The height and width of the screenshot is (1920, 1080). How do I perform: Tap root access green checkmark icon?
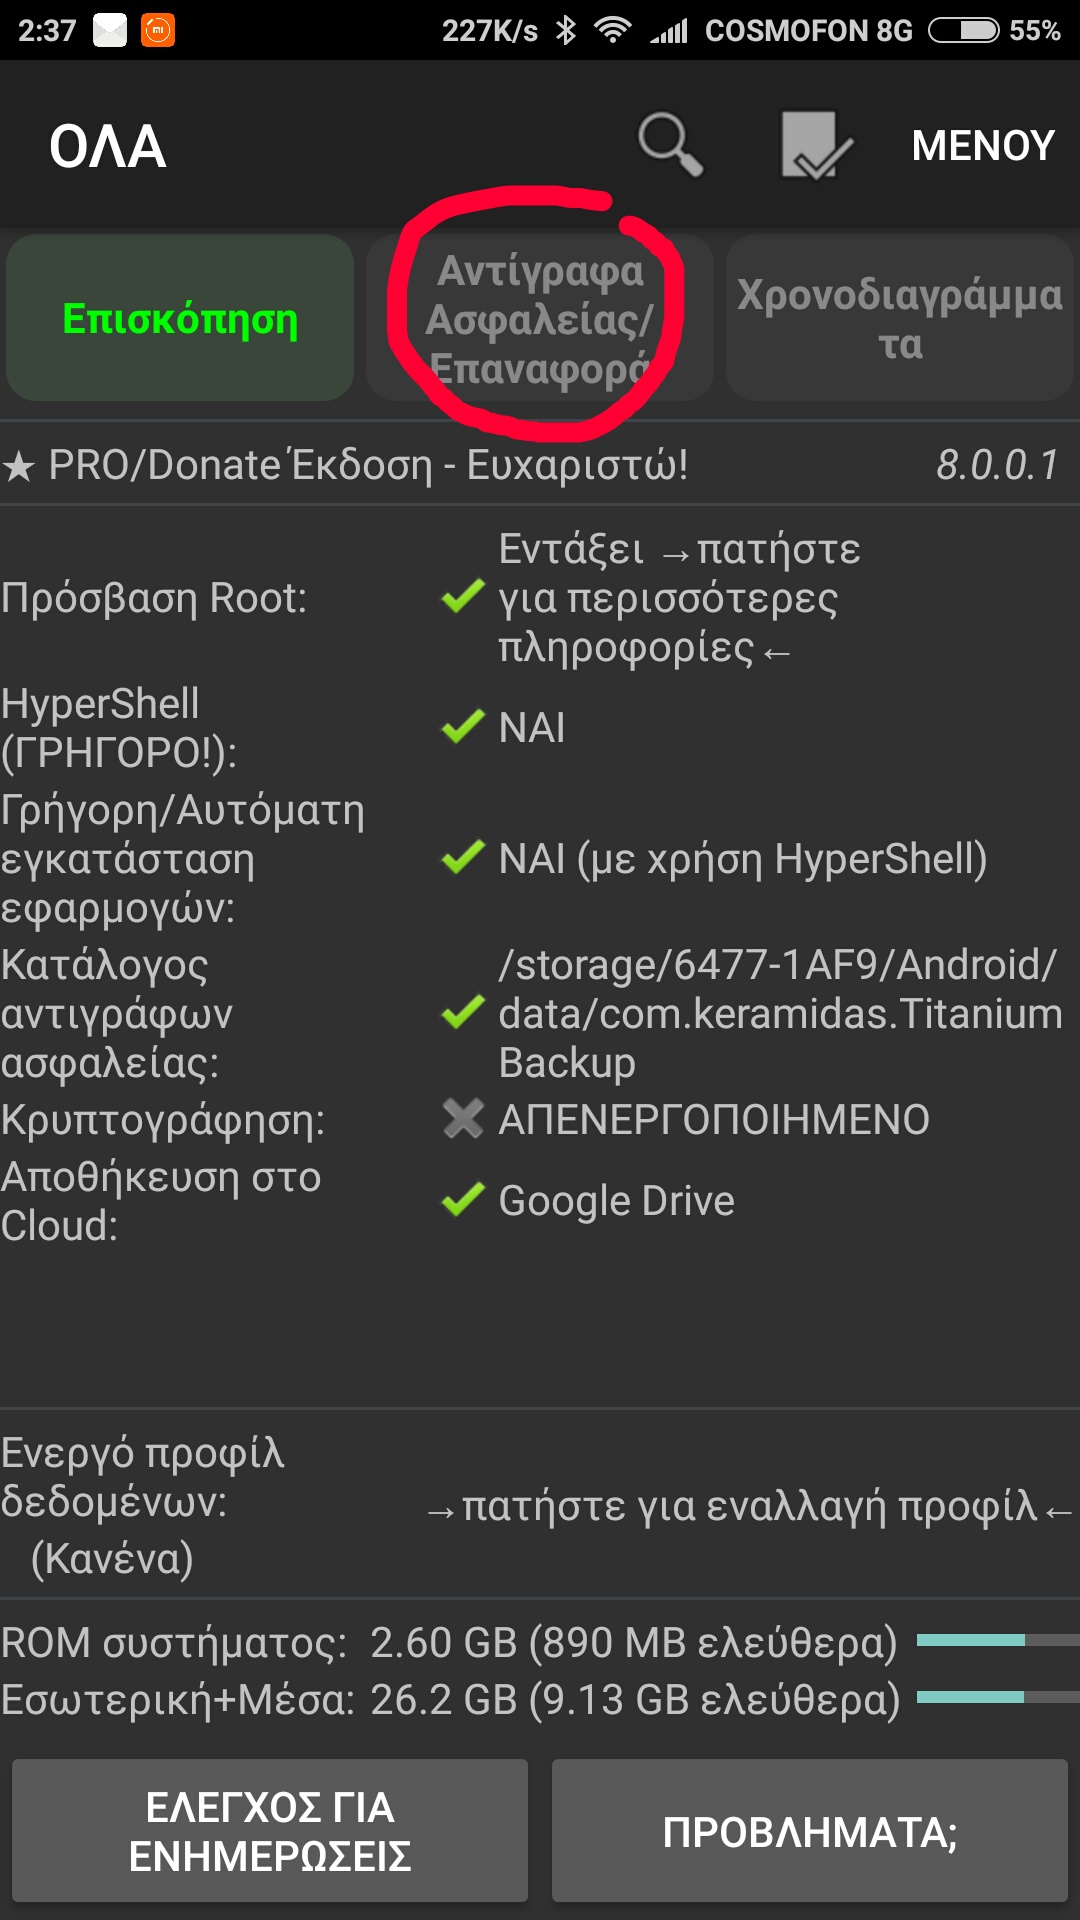click(463, 598)
